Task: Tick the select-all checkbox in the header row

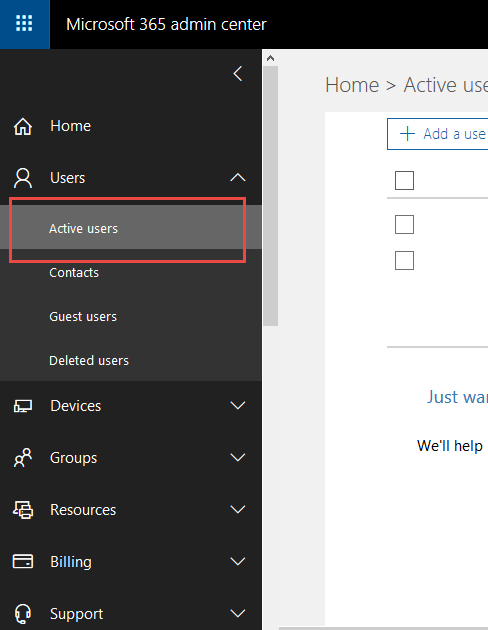Action: coord(404,180)
